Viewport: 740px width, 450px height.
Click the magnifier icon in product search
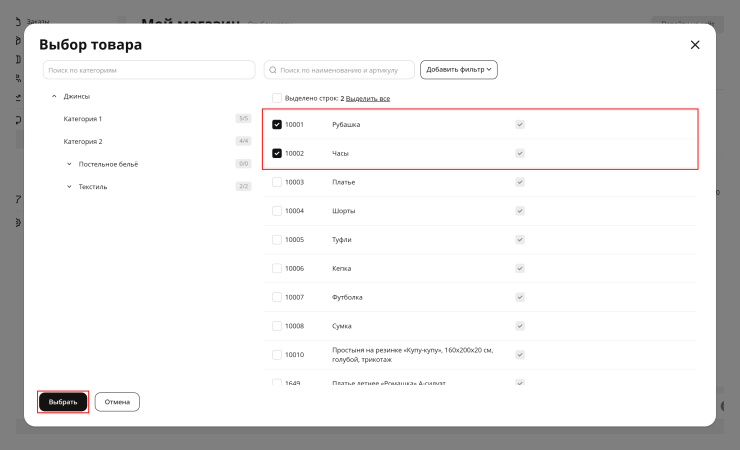pos(273,70)
